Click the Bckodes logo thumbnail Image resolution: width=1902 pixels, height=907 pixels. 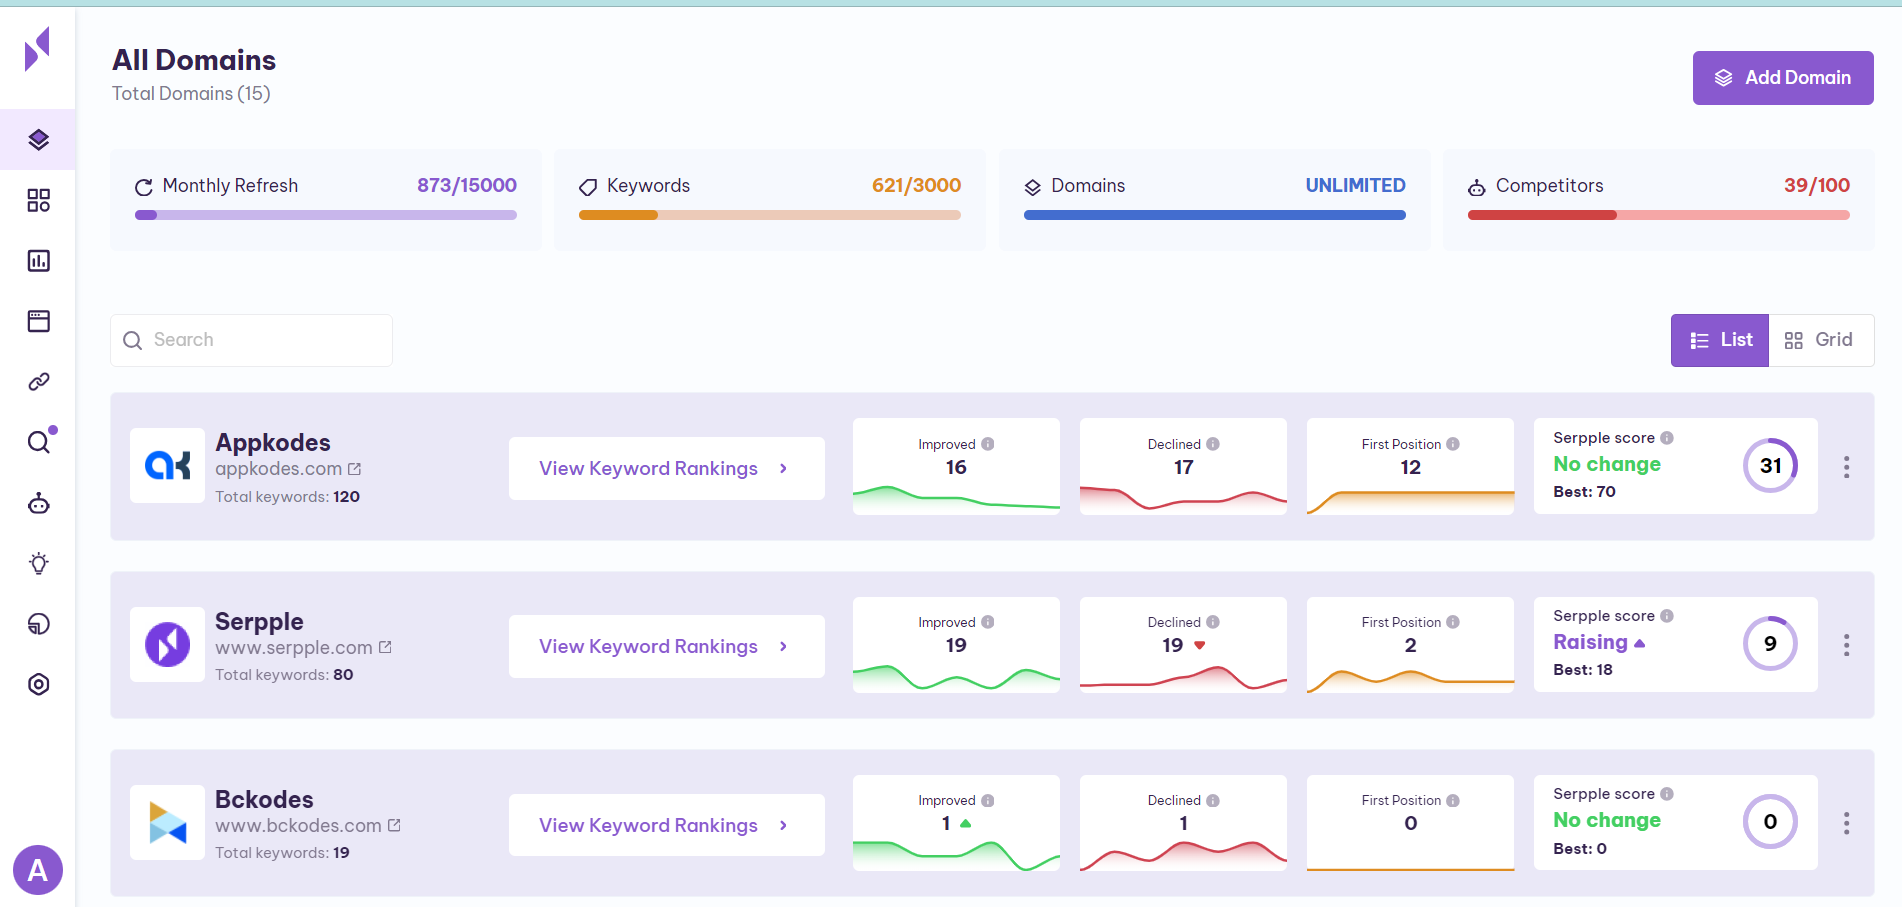167,822
